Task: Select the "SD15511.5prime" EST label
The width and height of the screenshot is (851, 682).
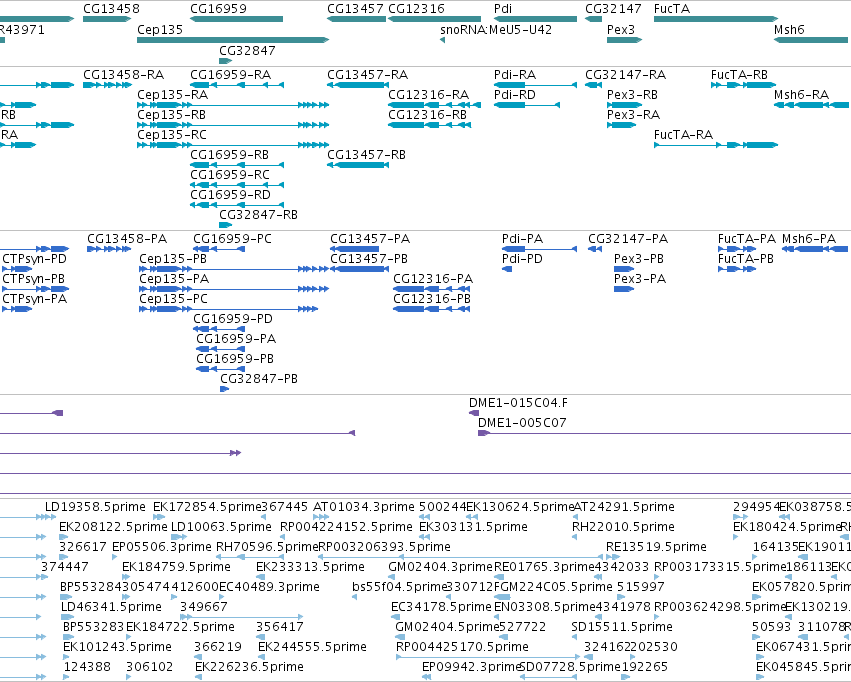Action: (x=621, y=627)
